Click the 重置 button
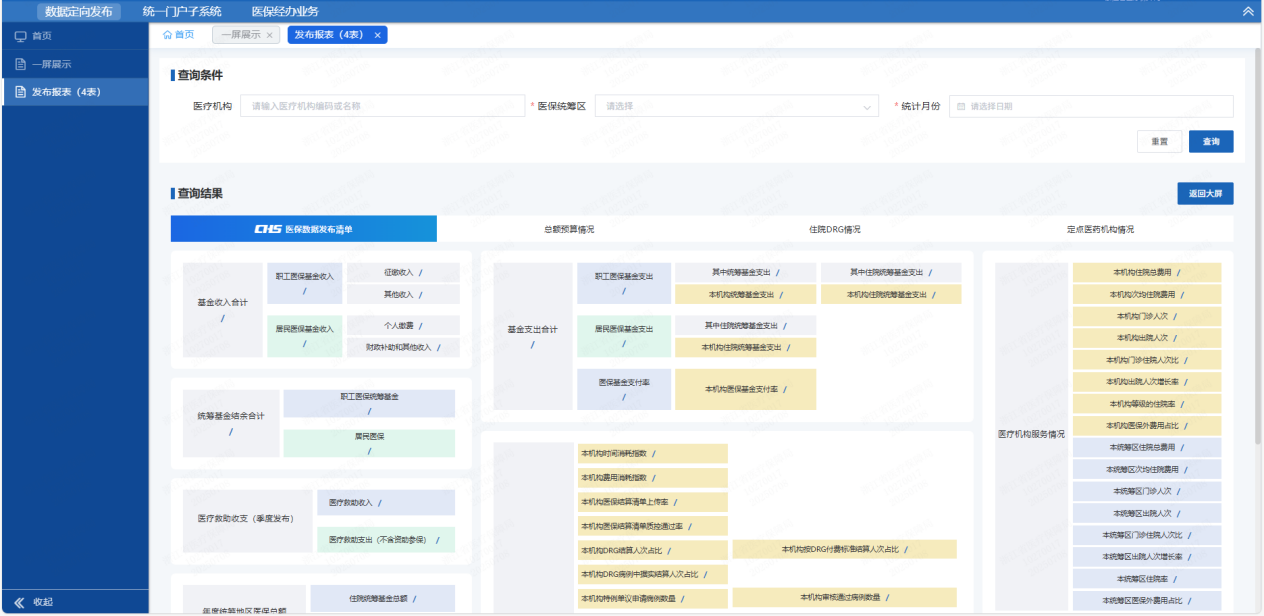 [x=1160, y=142]
